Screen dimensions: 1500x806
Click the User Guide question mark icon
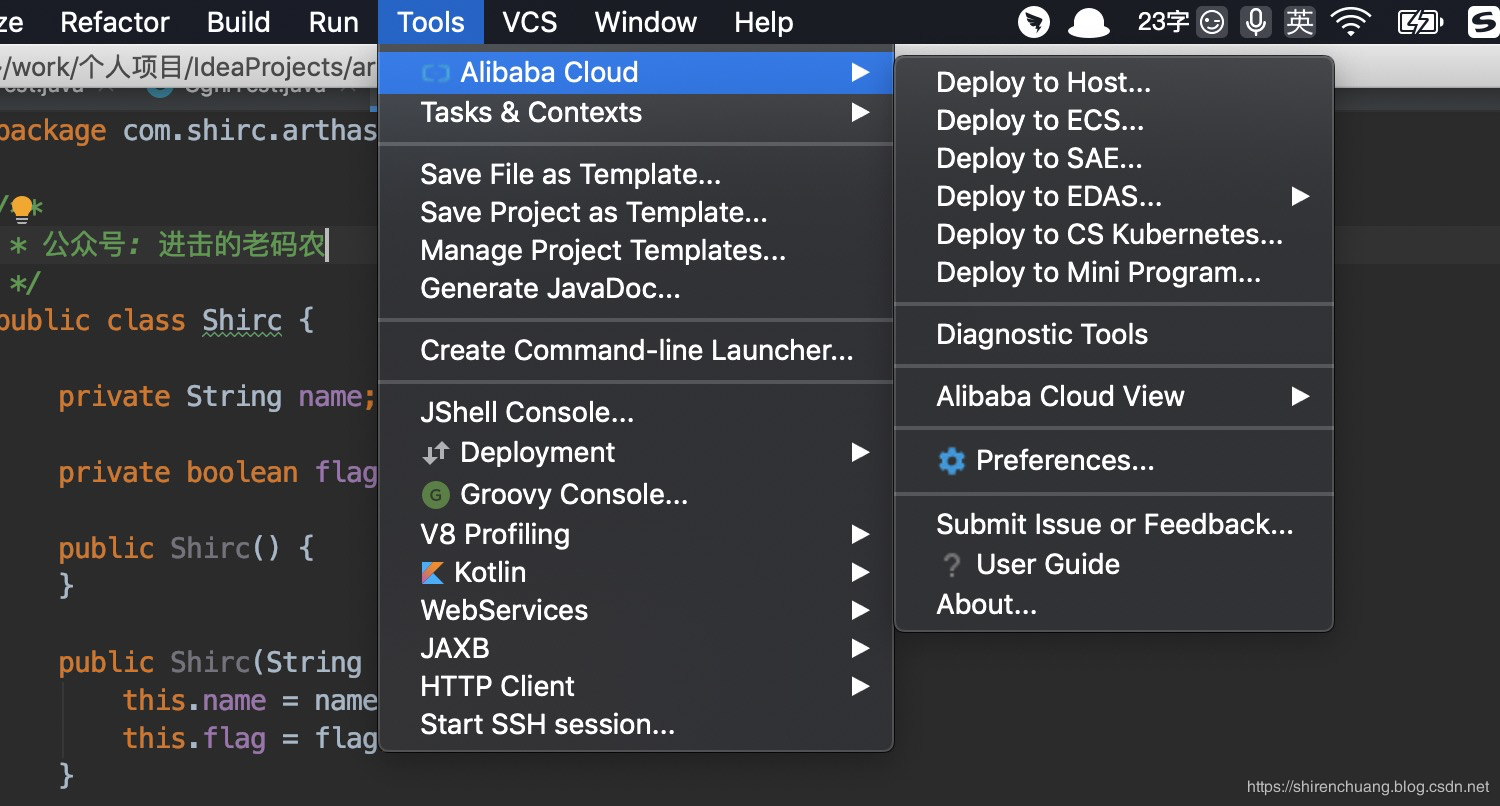point(951,566)
